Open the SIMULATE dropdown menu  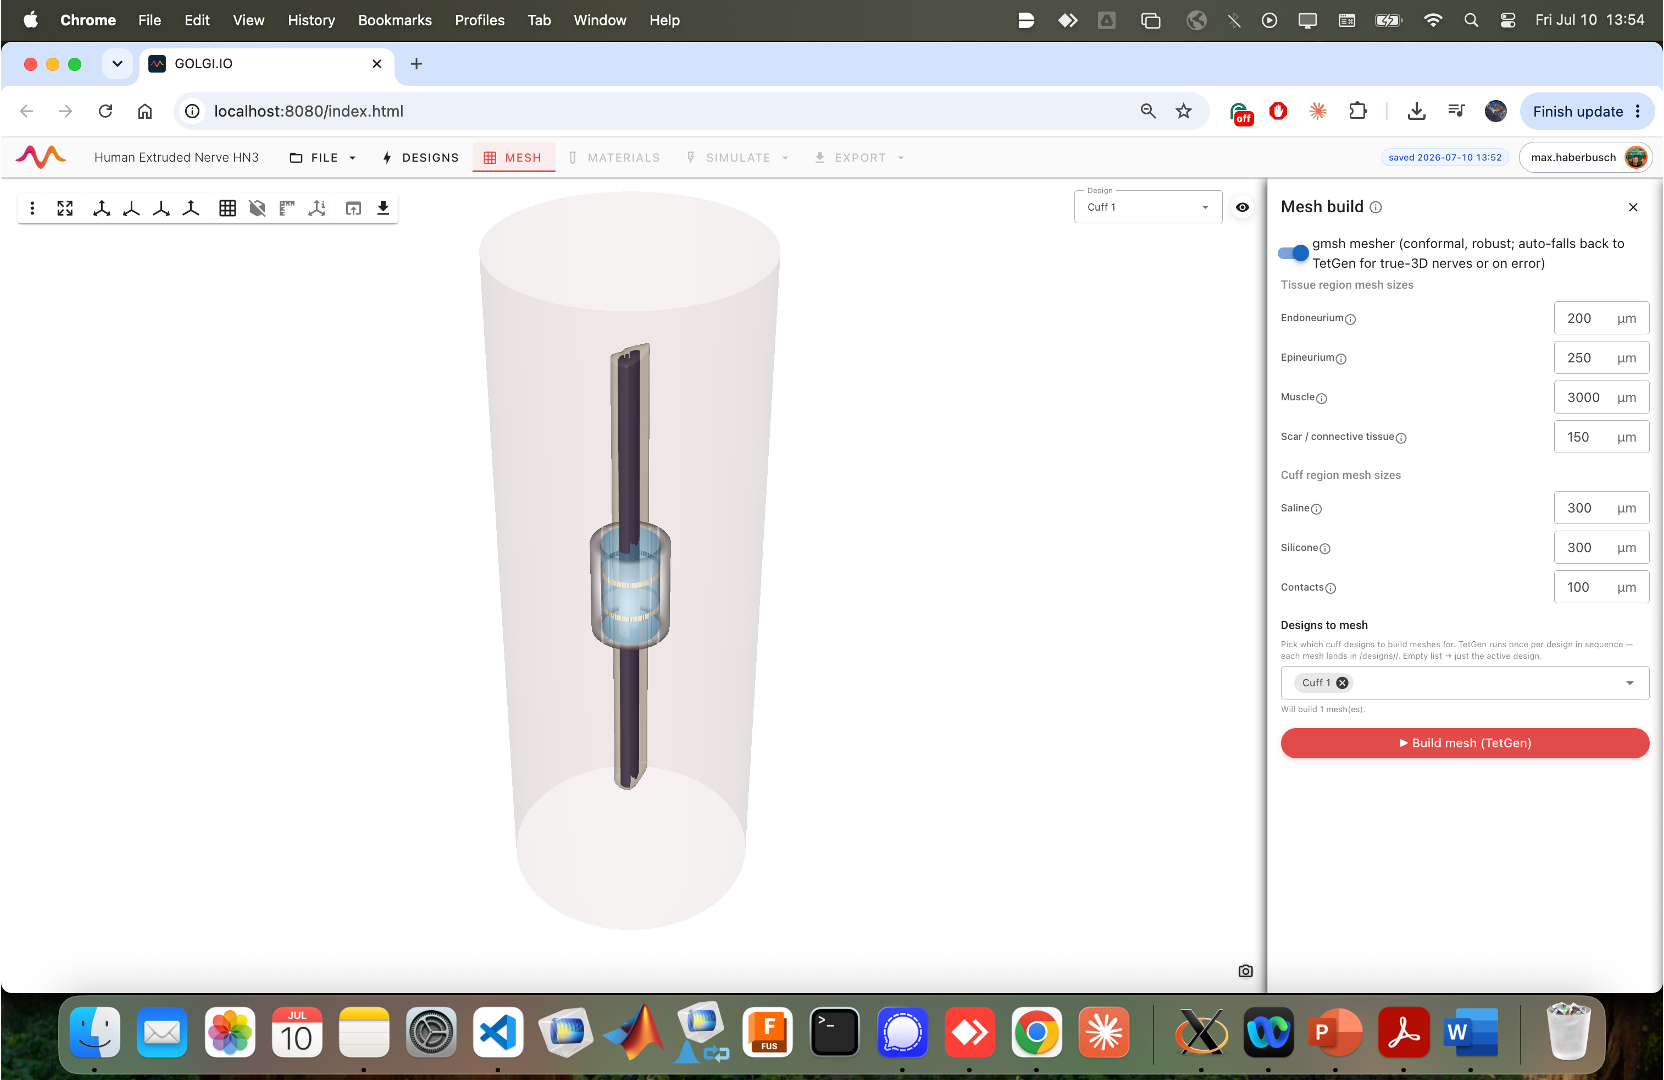(x=738, y=158)
